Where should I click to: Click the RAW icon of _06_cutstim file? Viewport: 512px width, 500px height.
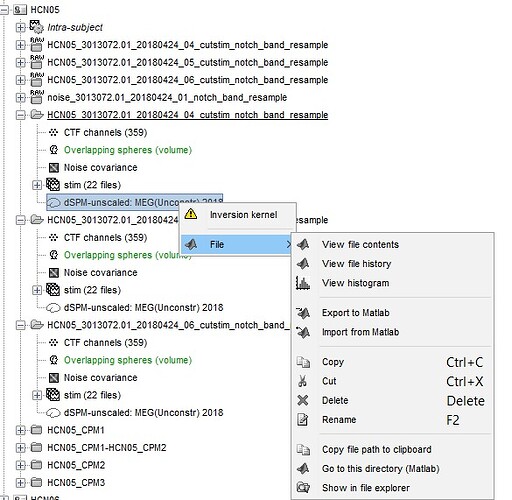click(x=36, y=79)
